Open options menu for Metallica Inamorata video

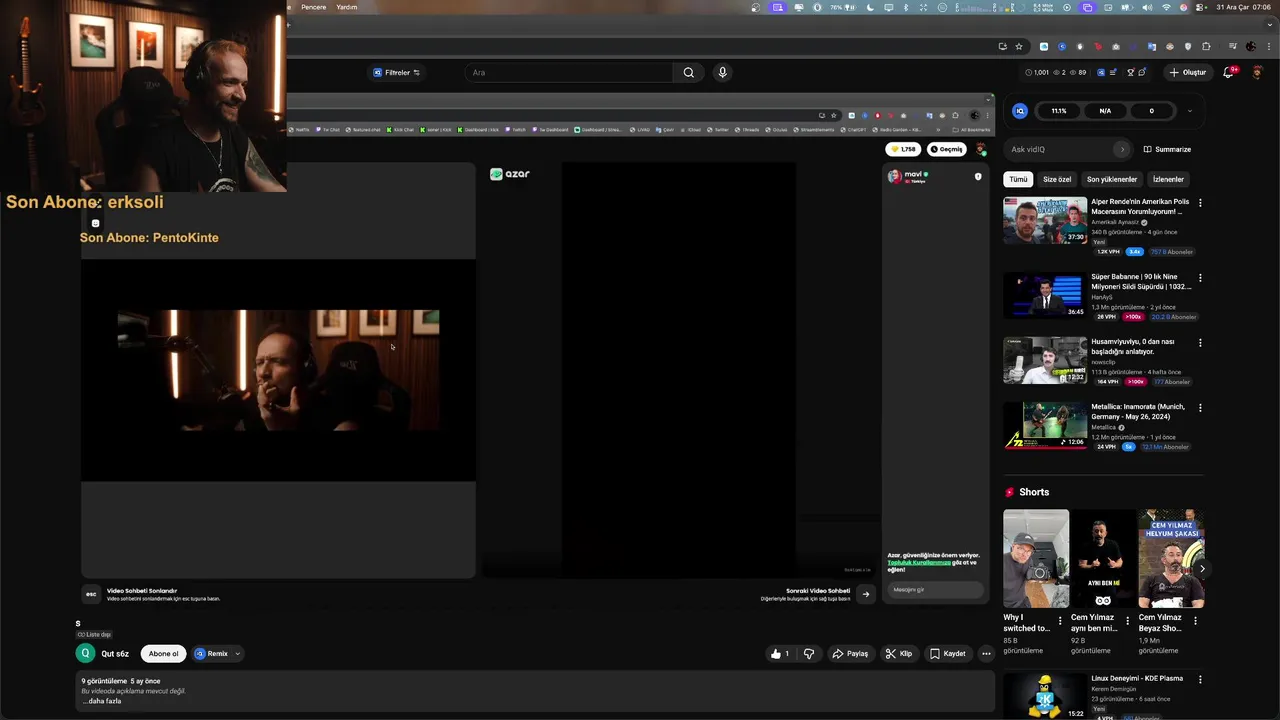tap(1200, 408)
